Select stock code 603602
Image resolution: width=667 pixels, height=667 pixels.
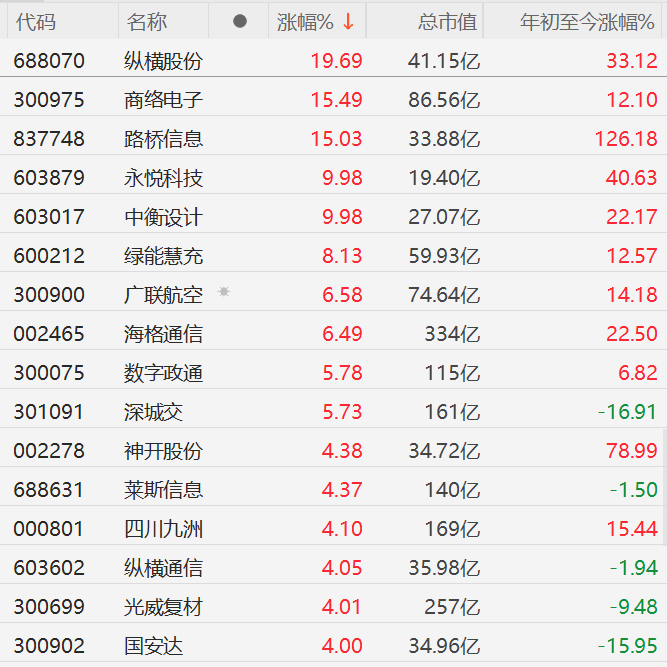(x=49, y=568)
